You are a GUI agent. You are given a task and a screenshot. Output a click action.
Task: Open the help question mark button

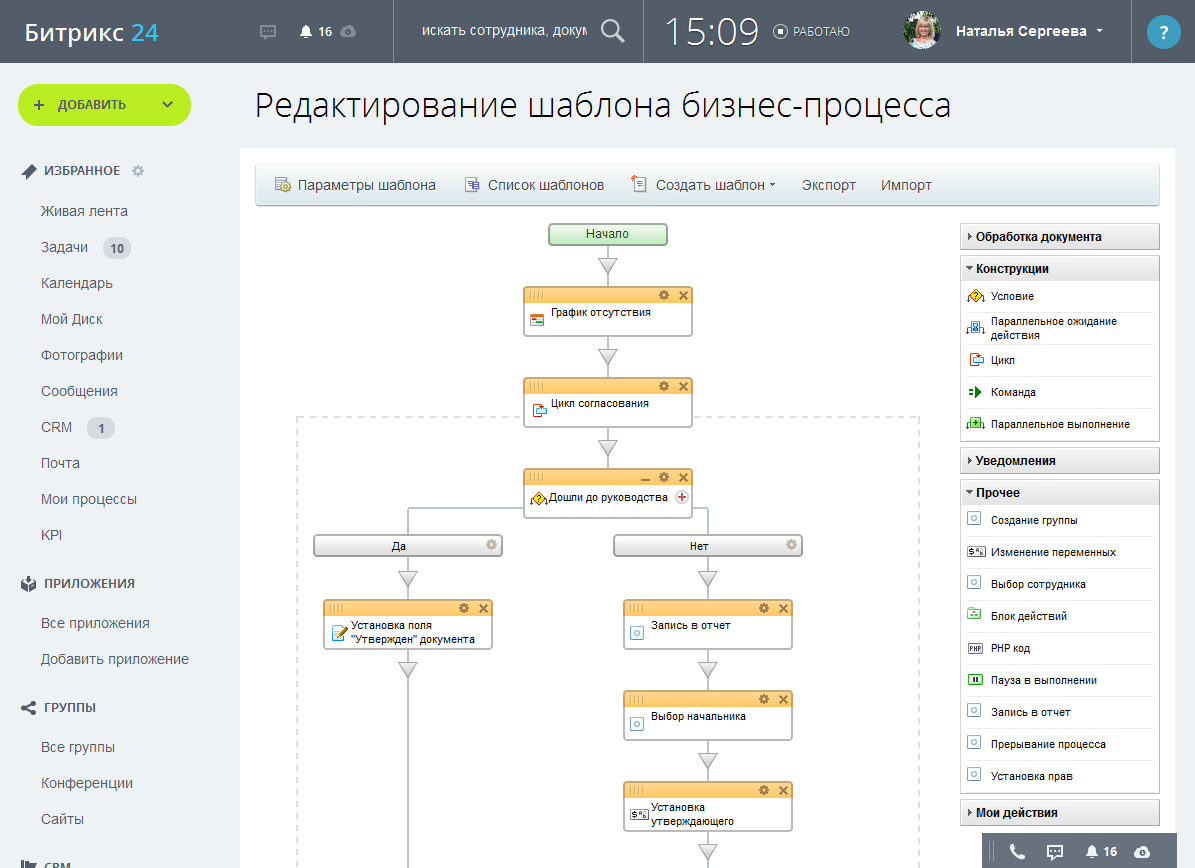[1163, 32]
